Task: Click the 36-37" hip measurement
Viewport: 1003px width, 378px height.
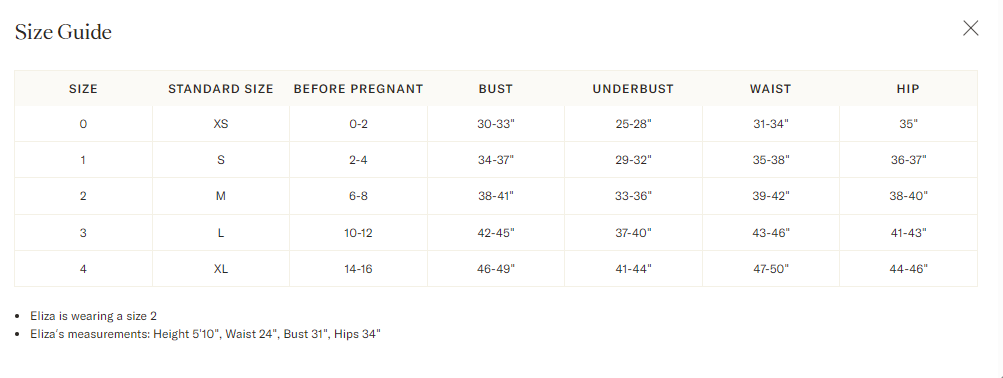Action: coord(908,160)
